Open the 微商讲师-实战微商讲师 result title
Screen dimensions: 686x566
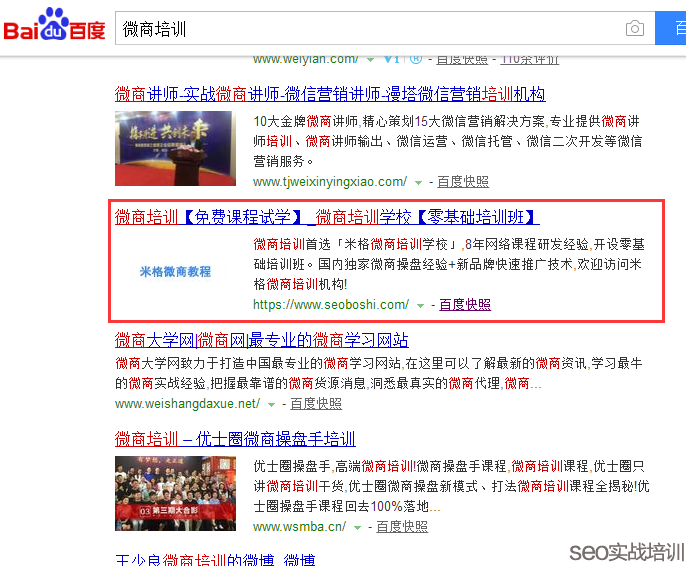pyautogui.click(x=330, y=94)
